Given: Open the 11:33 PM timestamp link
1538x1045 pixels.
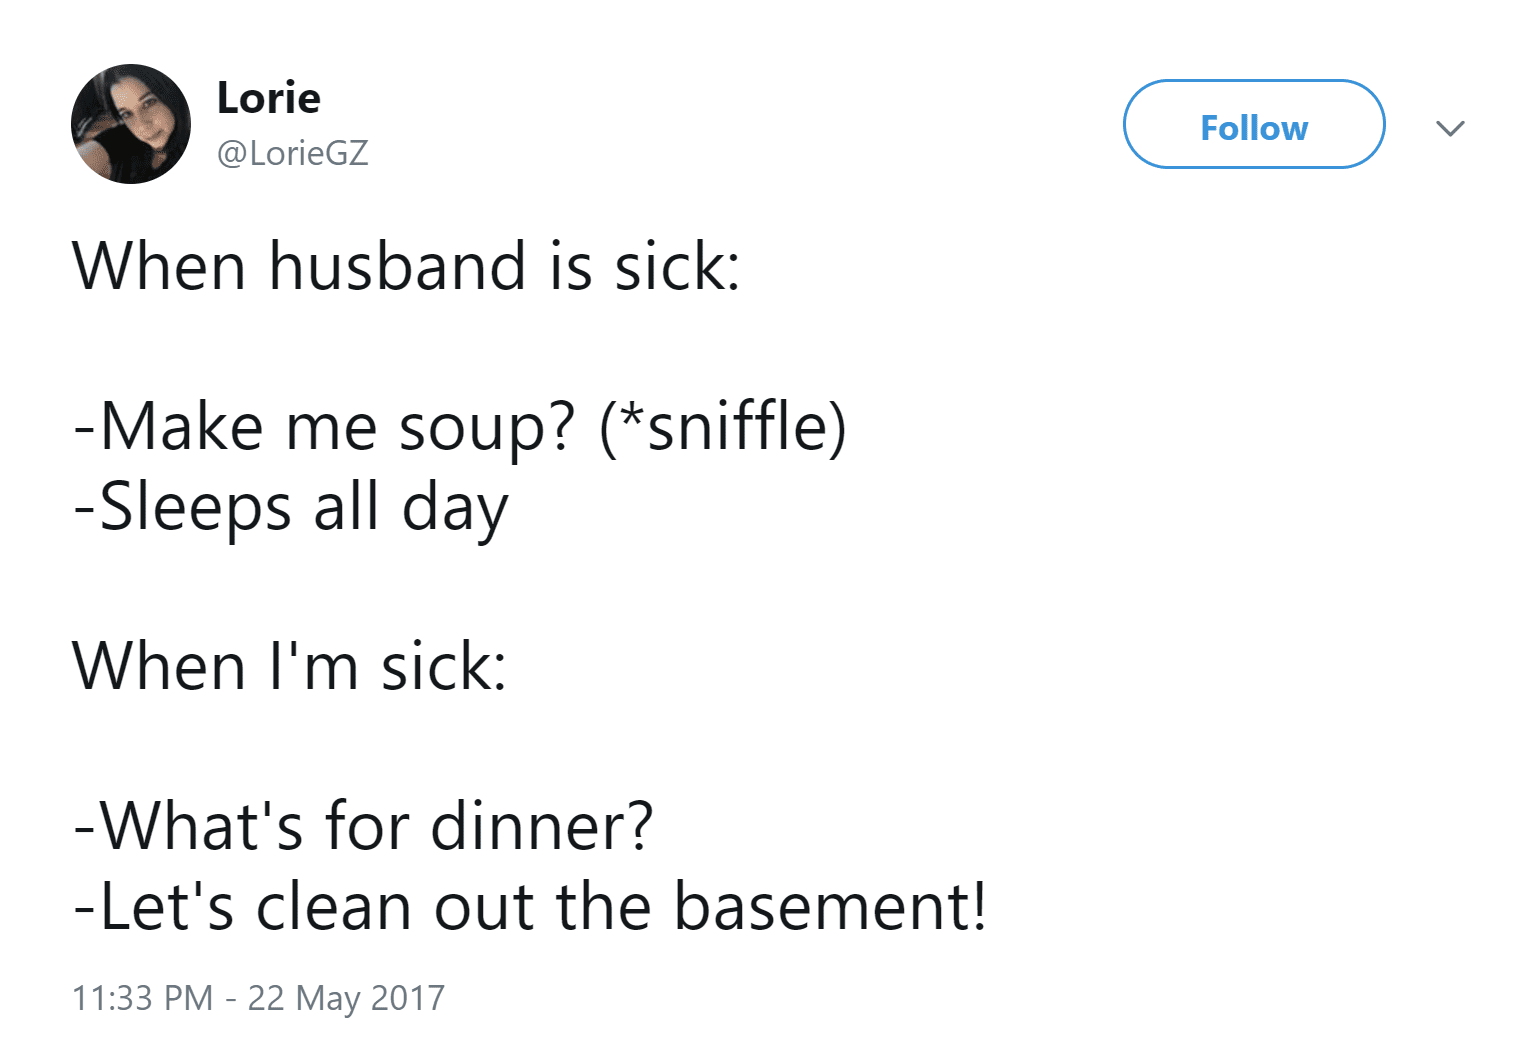Looking at the screenshot, I should coord(142,998).
